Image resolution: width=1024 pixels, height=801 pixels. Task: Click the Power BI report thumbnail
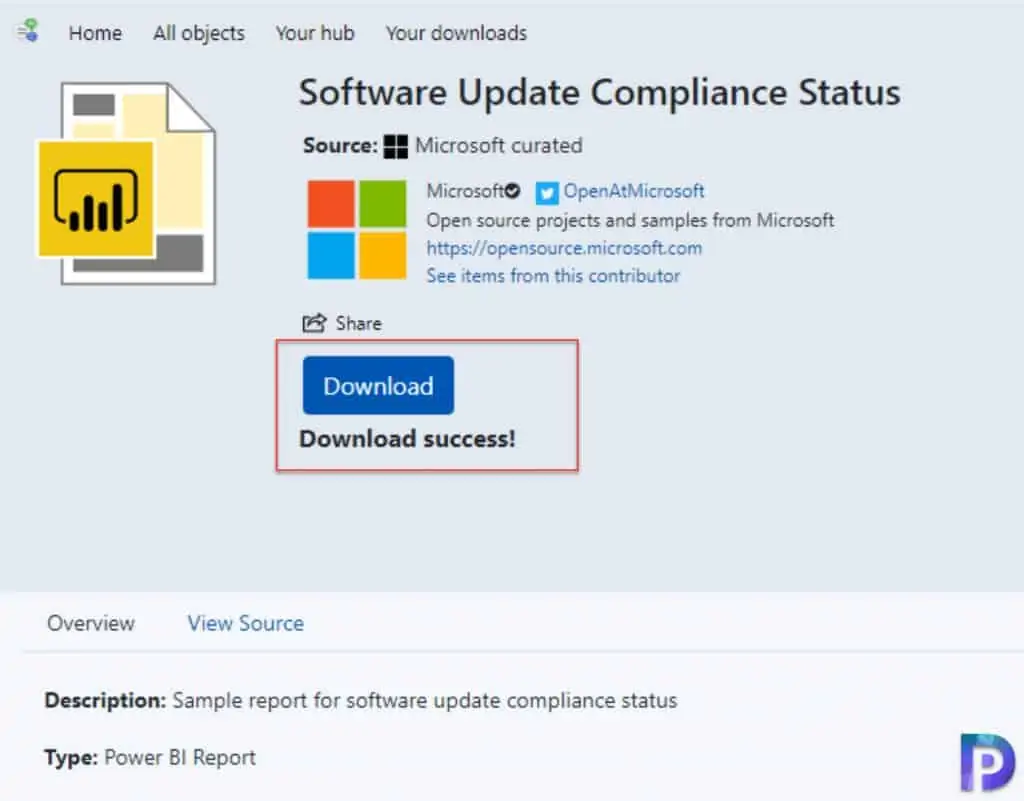click(x=127, y=183)
